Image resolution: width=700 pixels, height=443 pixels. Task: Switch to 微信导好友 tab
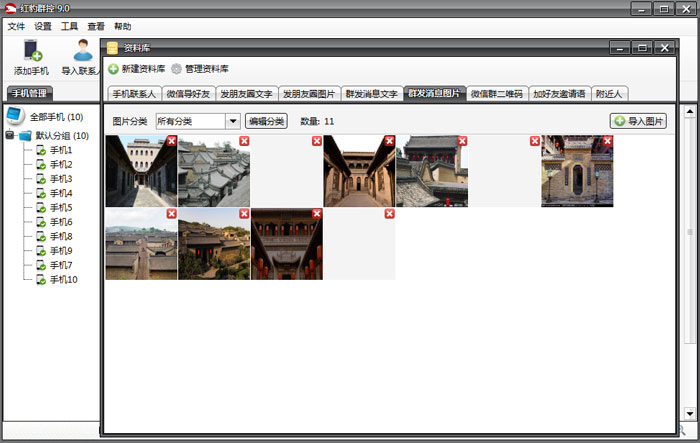point(188,94)
